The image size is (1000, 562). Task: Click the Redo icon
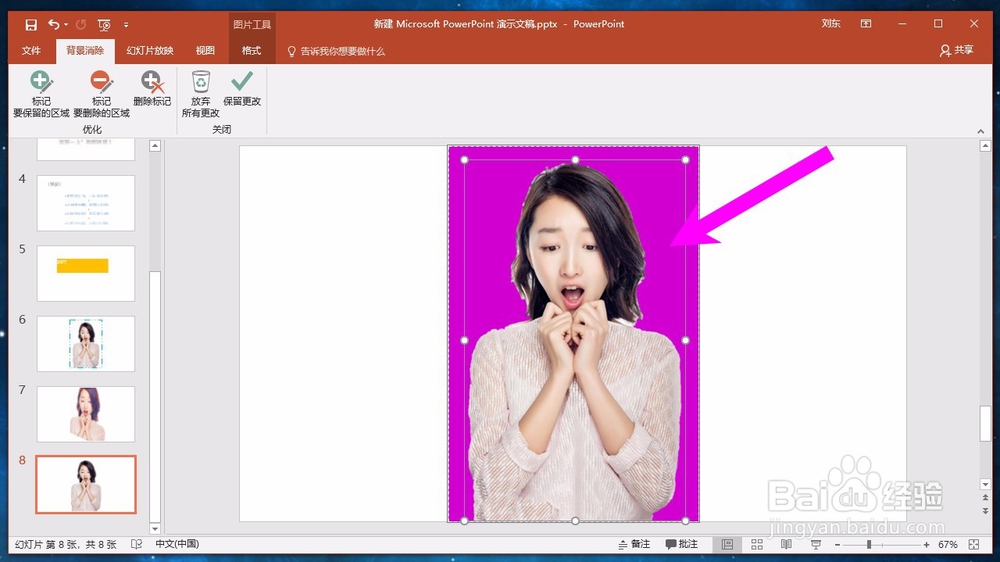point(81,25)
